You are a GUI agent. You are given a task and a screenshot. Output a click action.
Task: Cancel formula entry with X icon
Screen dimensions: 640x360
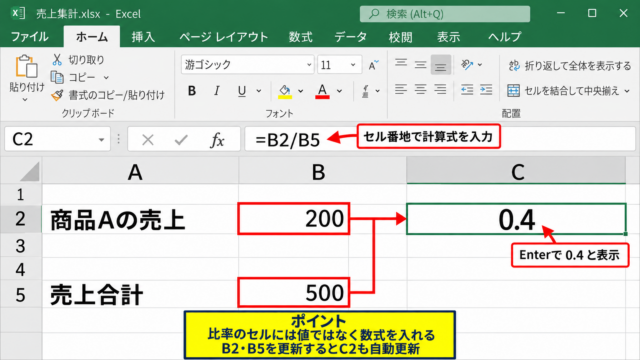pyautogui.click(x=148, y=140)
